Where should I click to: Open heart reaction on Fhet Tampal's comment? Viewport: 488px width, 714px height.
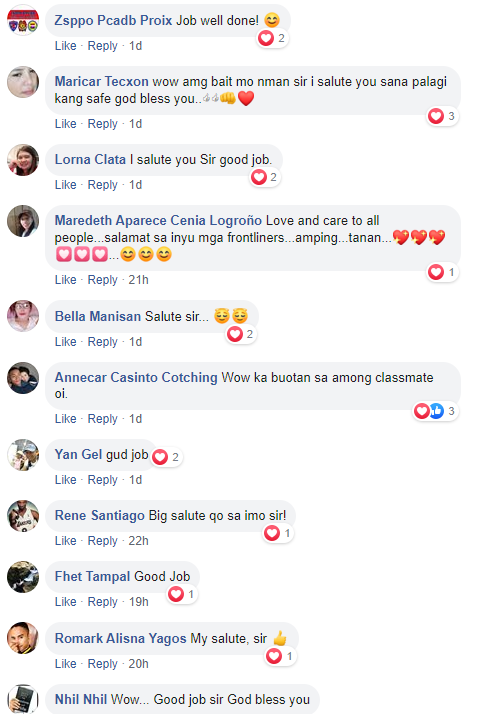182,594
